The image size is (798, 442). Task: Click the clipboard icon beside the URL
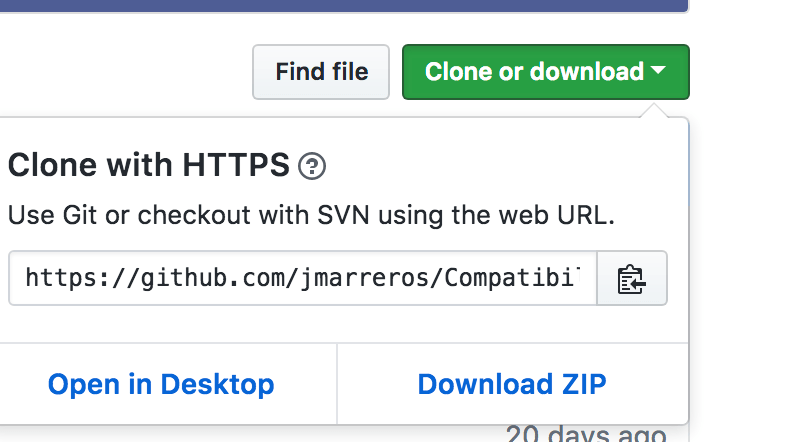pos(632,278)
